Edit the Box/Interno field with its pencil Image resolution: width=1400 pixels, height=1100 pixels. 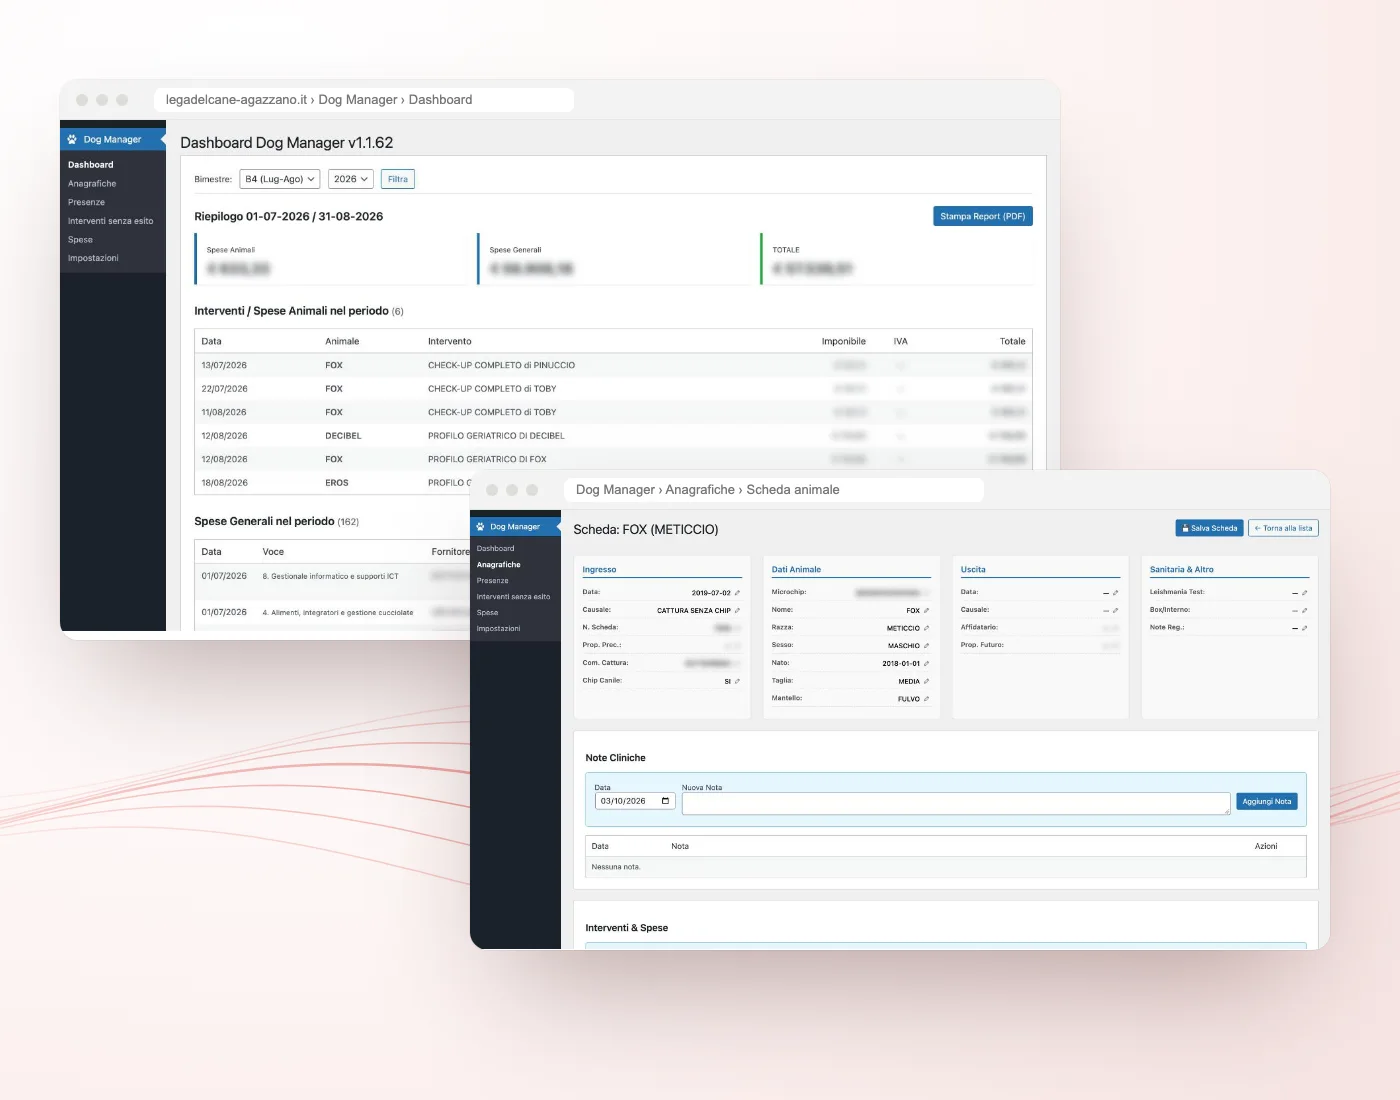(x=1304, y=610)
